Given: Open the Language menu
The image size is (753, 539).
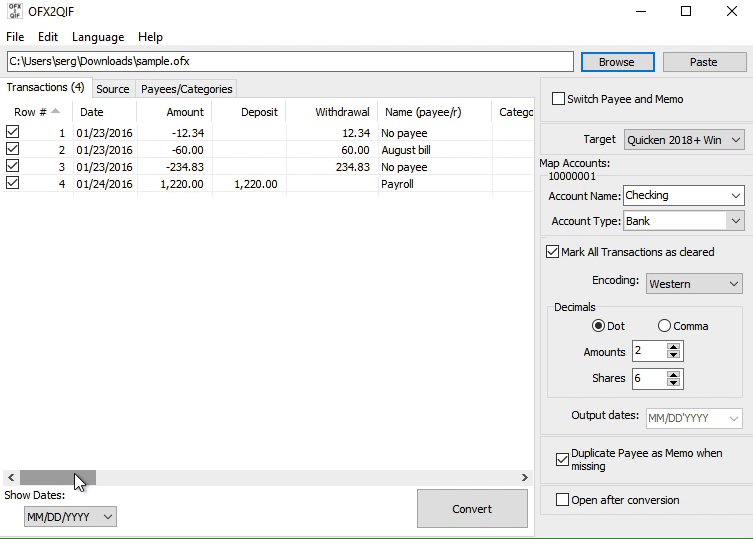Looking at the screenshot, I should click(x=98, y=37).
